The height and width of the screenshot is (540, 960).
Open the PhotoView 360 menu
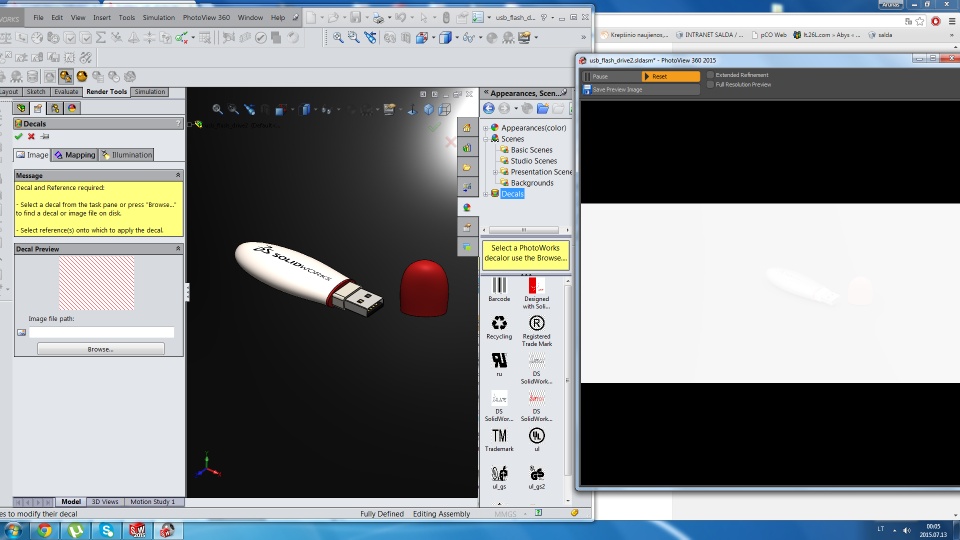[206, 18]
